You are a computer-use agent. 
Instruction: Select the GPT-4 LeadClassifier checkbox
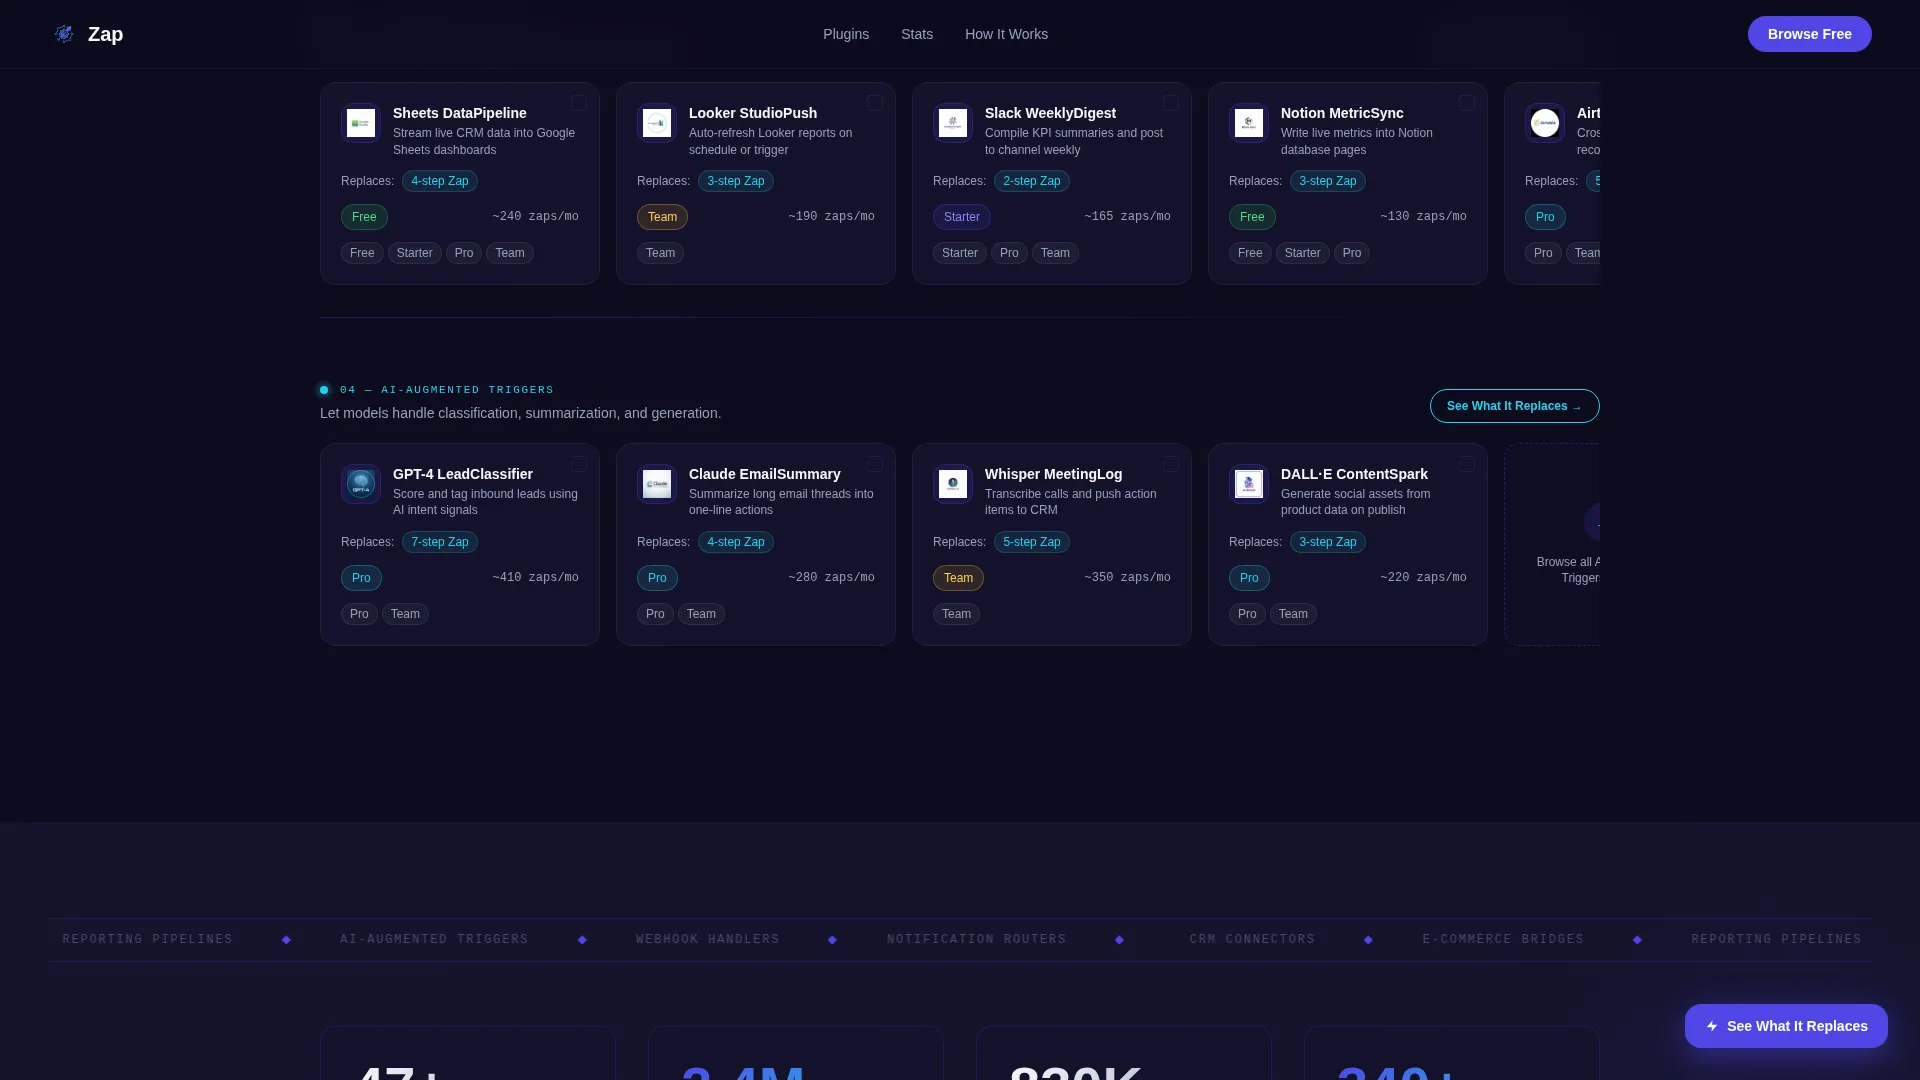tap(579, 464)
